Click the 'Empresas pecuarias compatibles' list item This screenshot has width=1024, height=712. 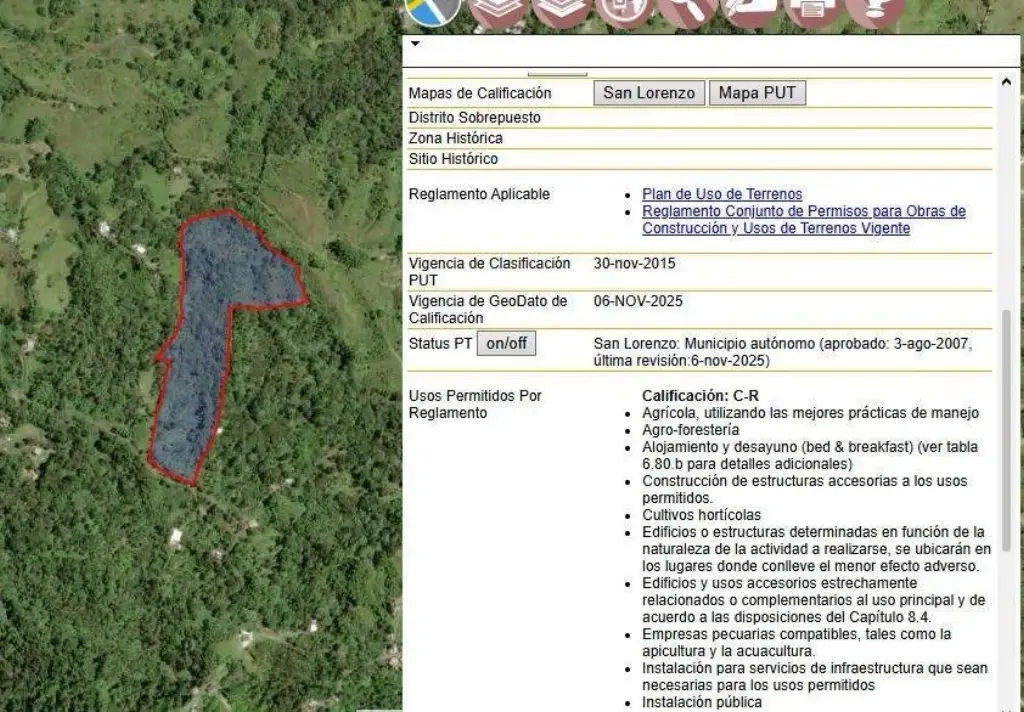coord(797,643)
